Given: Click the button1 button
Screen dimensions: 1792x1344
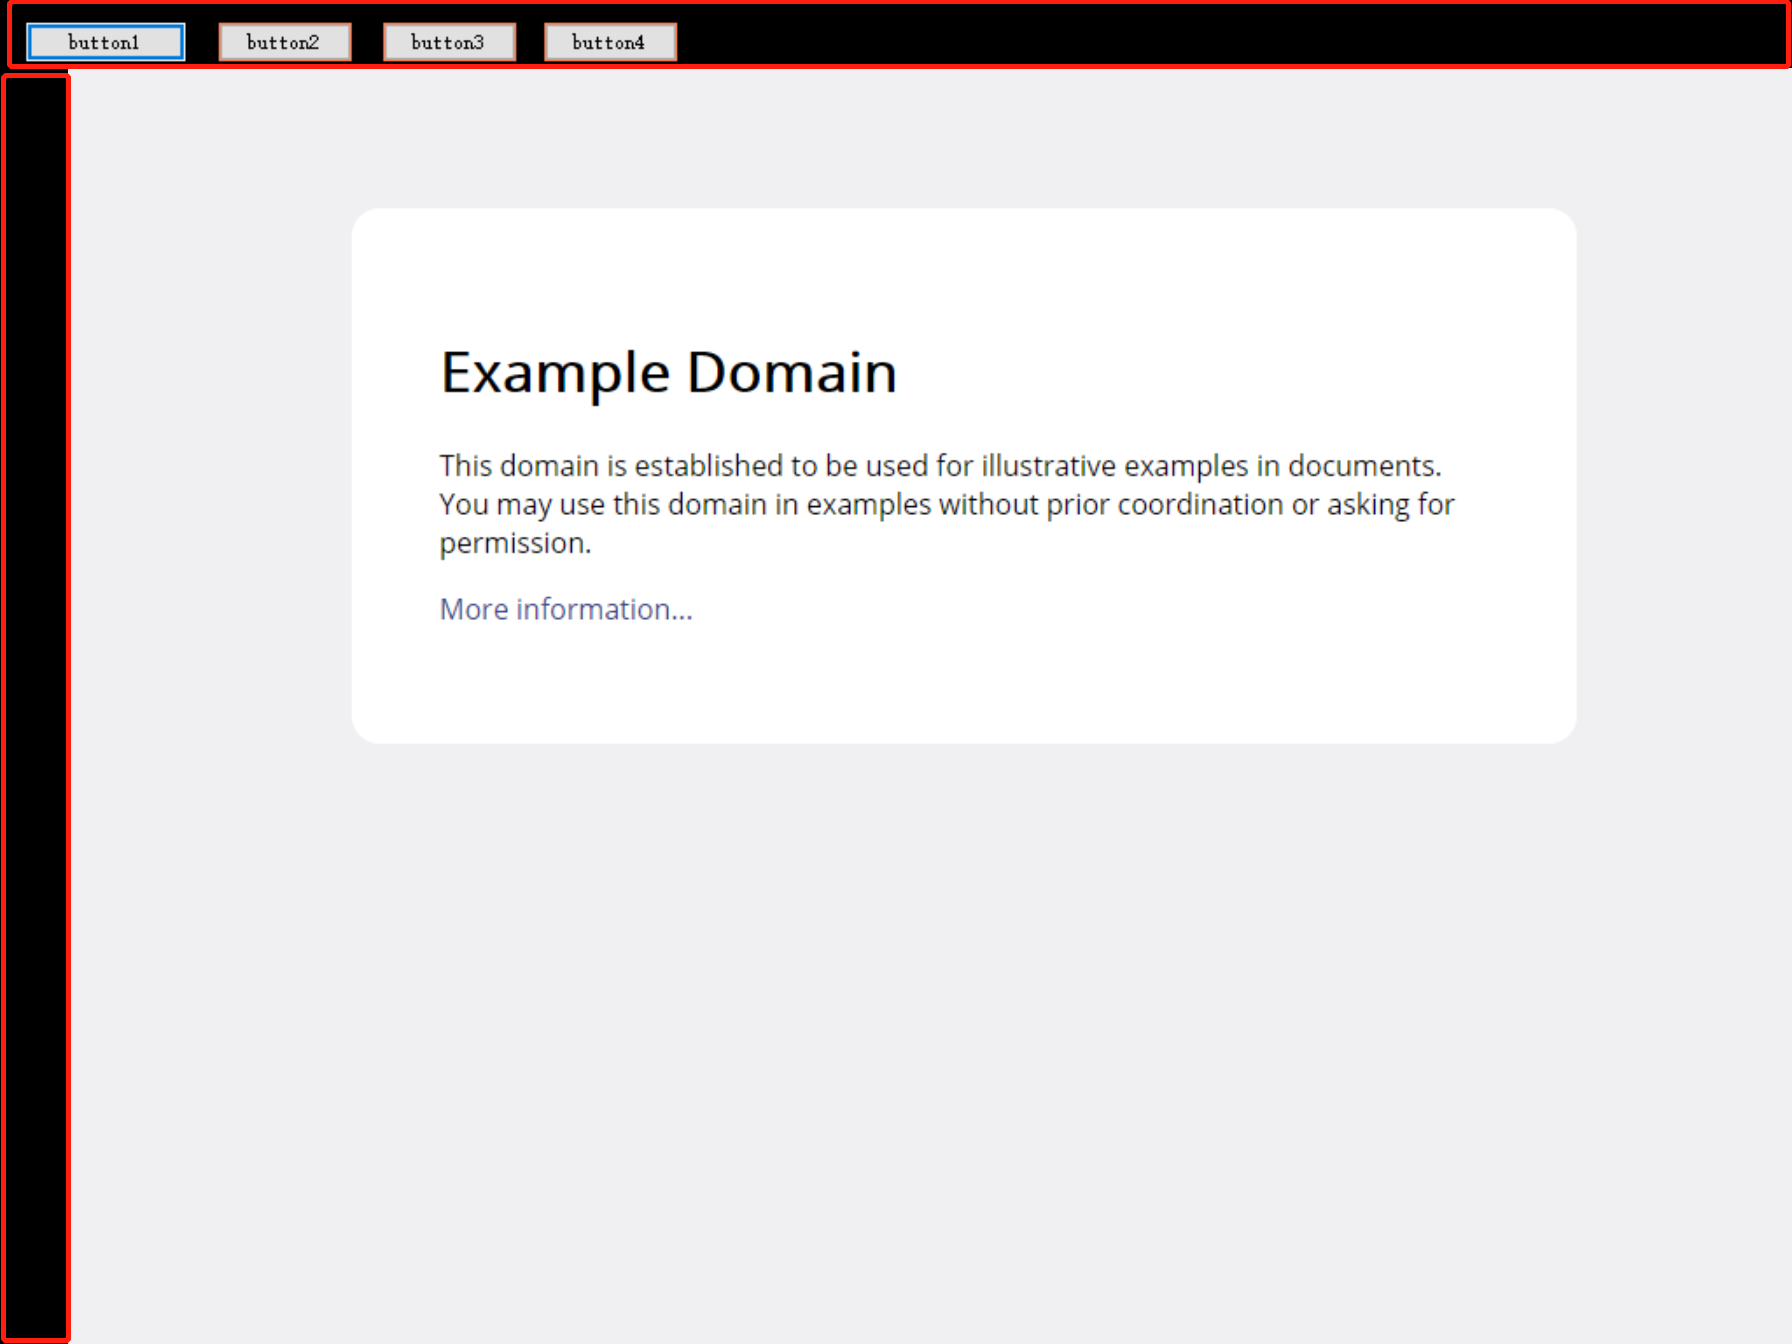Looking at the screenshot, I should pos(106,42).
